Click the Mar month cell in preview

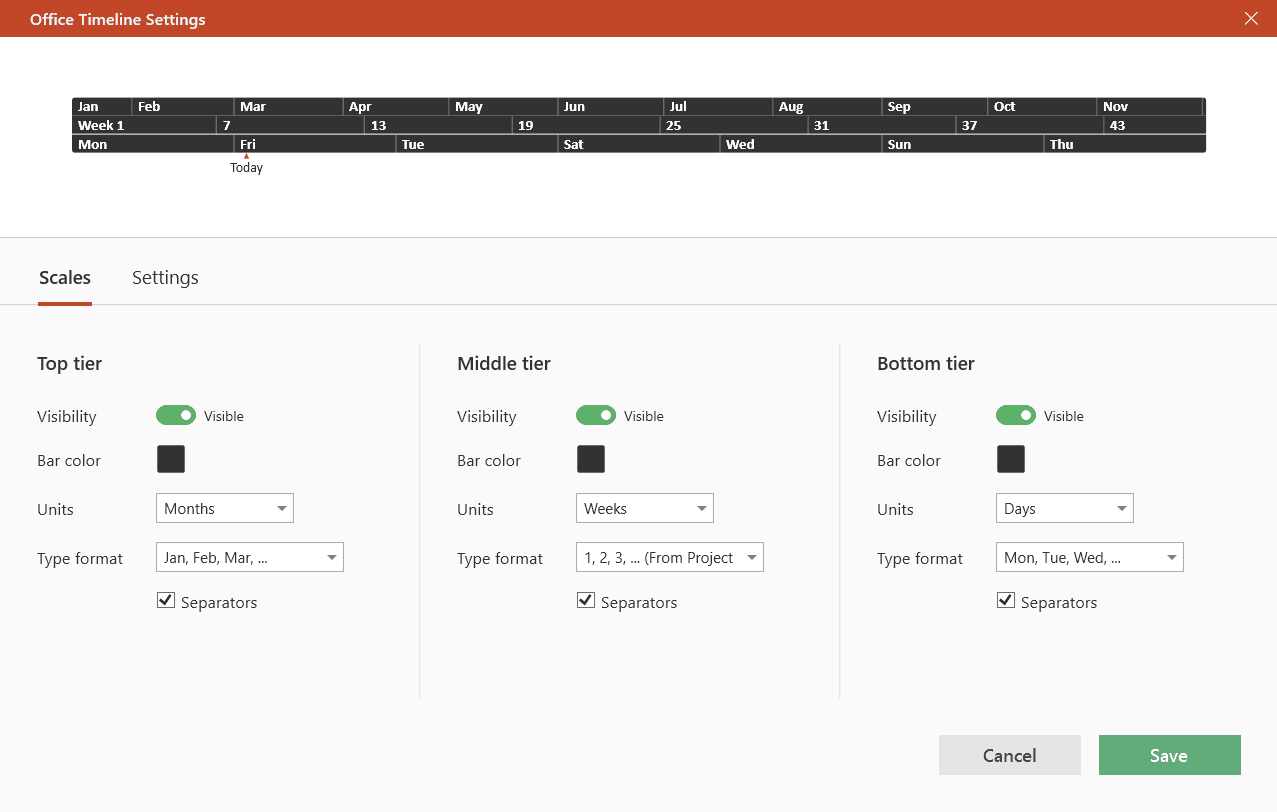click(x=289, y=106)
